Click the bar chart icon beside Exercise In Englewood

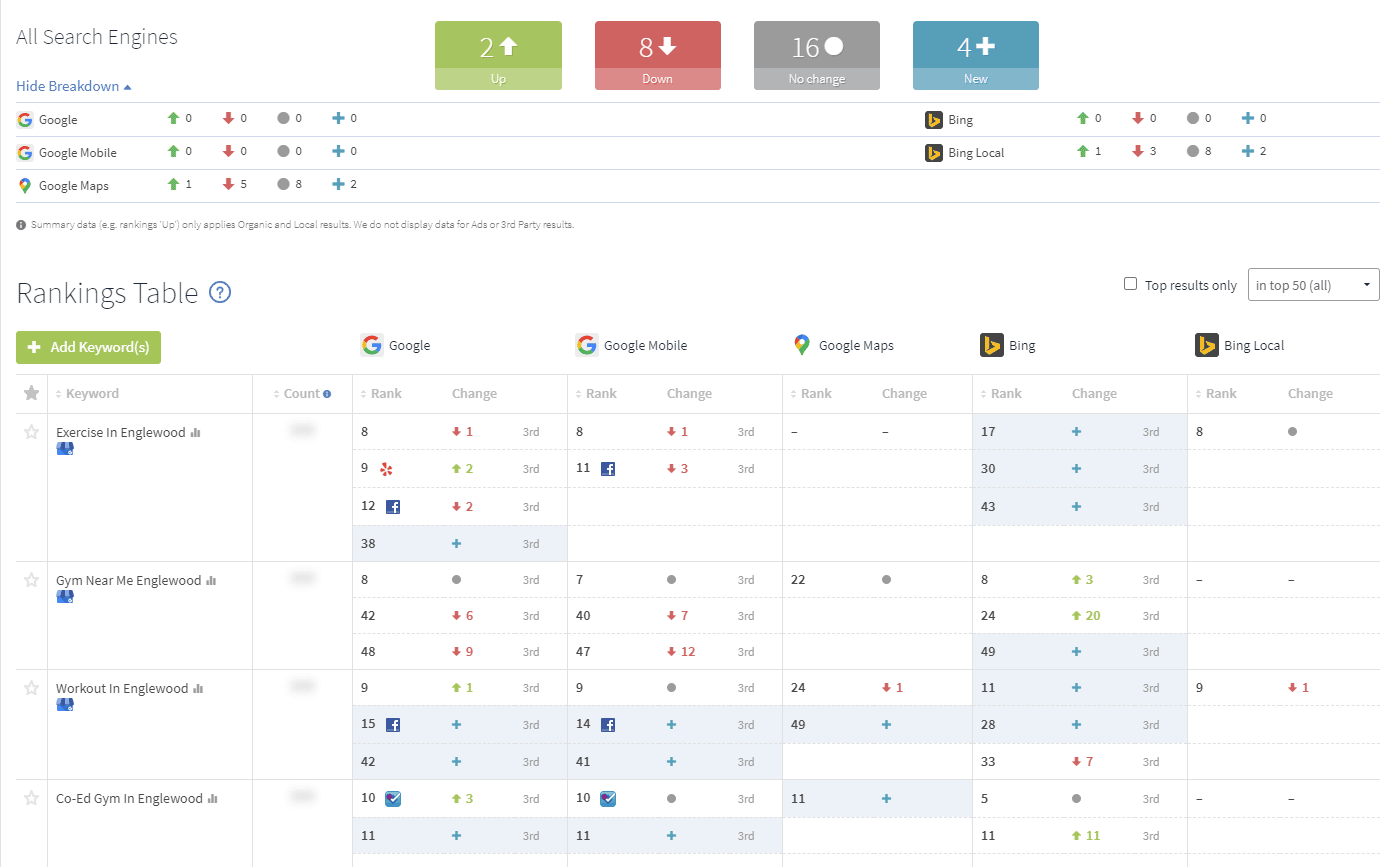196,433
